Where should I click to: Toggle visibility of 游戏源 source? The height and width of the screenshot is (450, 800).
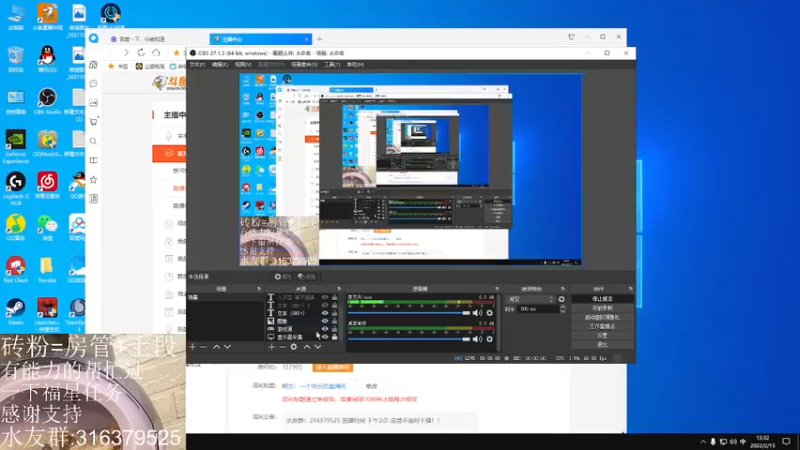pyautogui.click(x=325, y=329)
